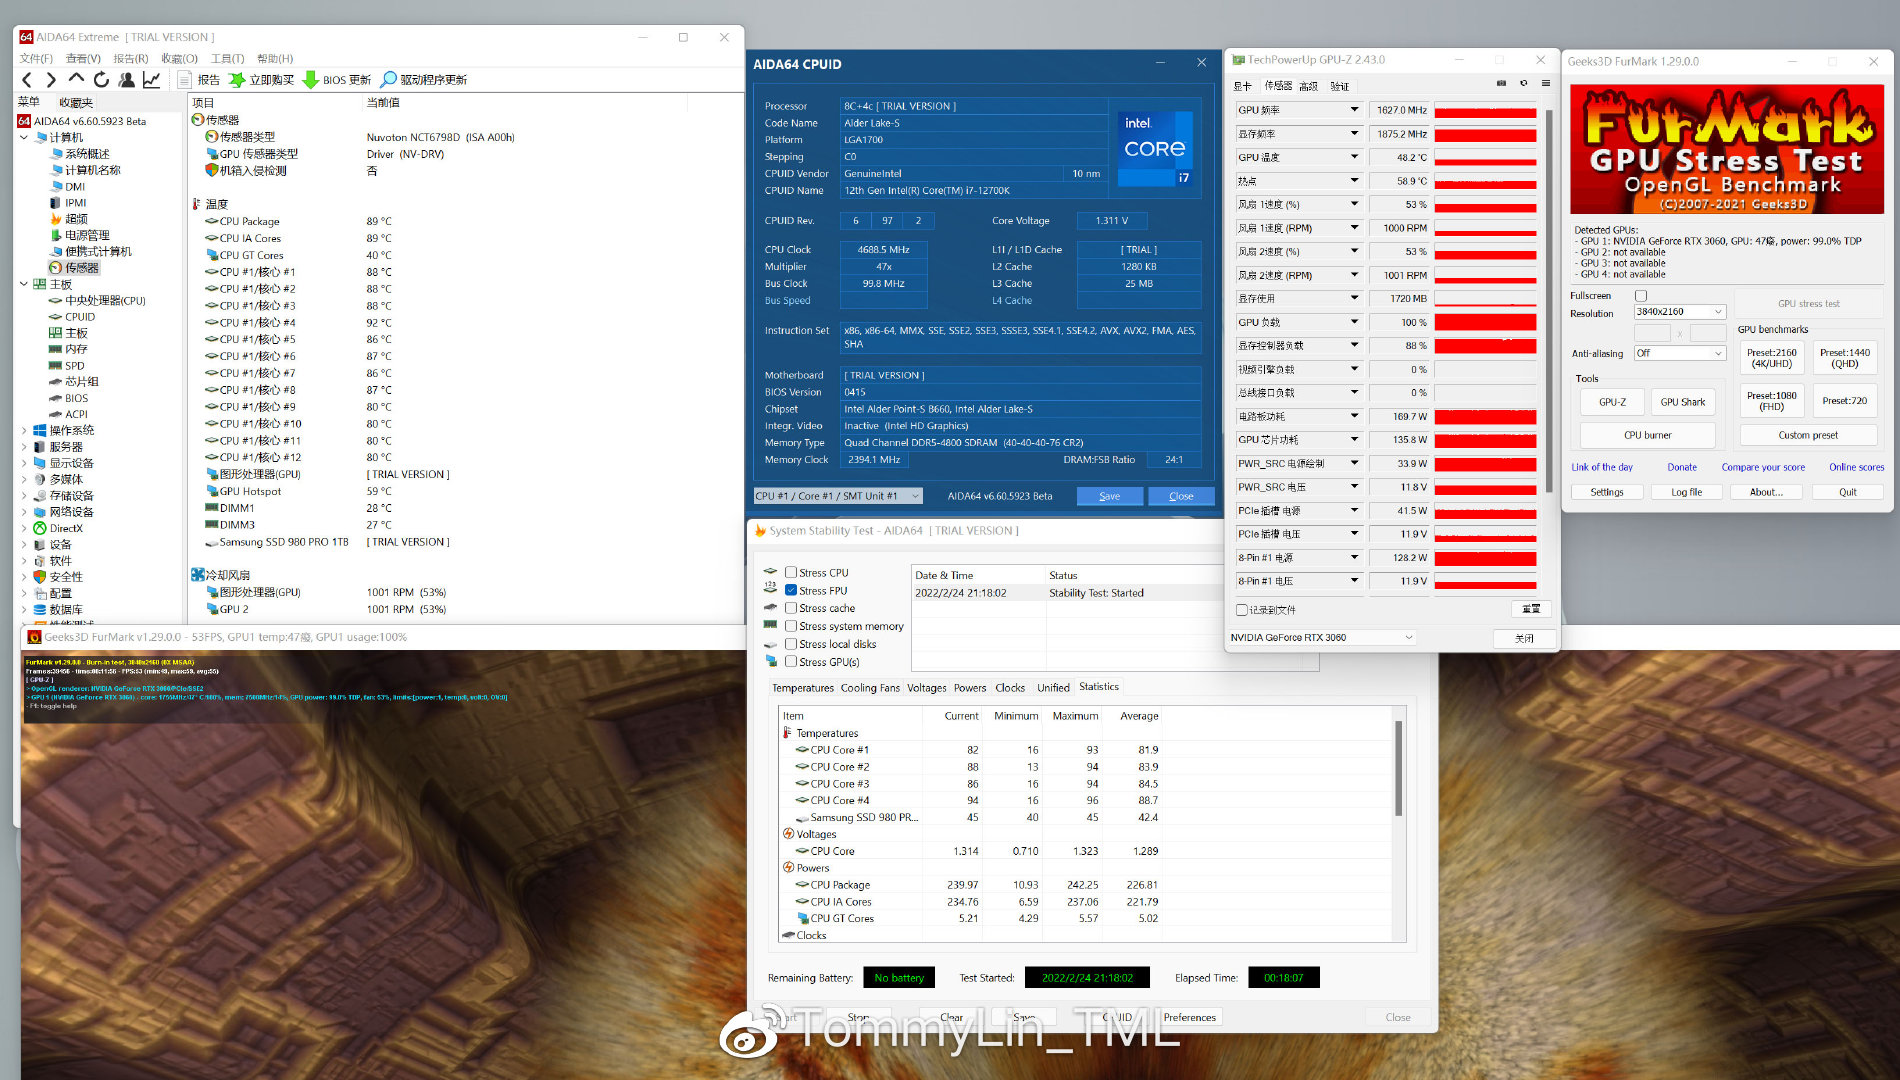Switch to Temperatures tab in Stability Test
Viewport: 1900px width, 1080px height.
[x=802, y=688]
